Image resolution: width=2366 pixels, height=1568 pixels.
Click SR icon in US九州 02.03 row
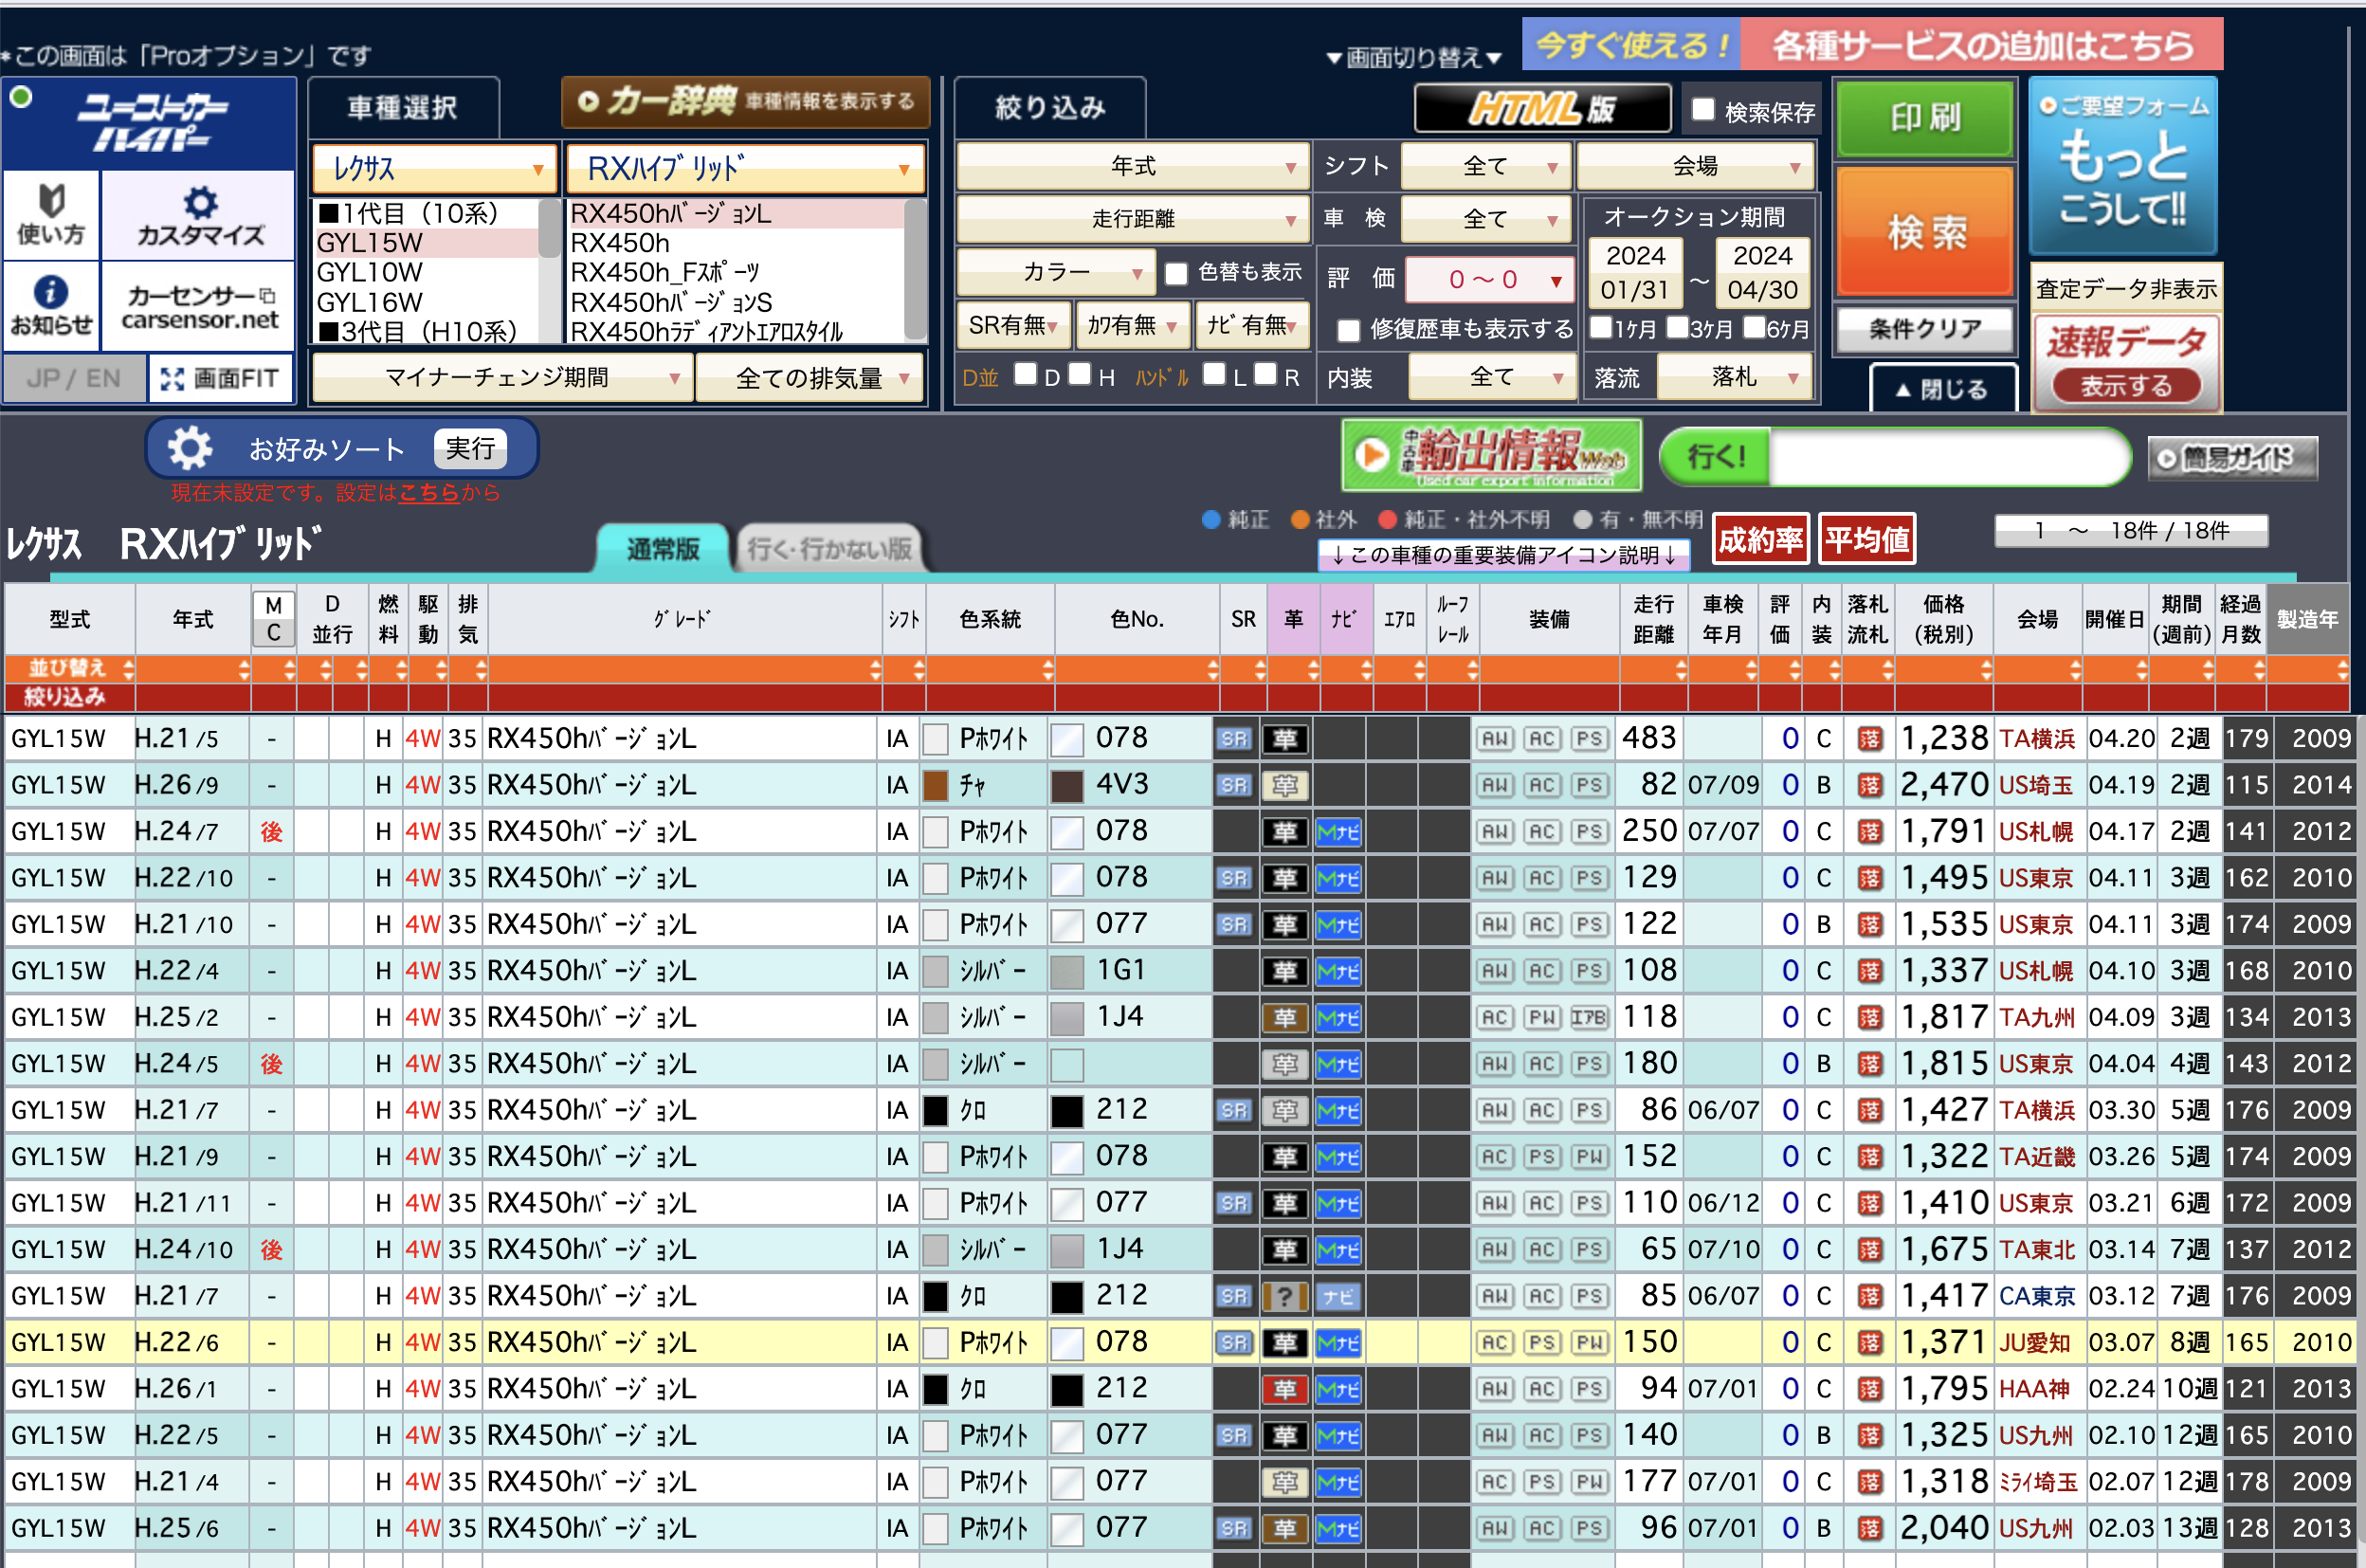coord(1234,1529)
